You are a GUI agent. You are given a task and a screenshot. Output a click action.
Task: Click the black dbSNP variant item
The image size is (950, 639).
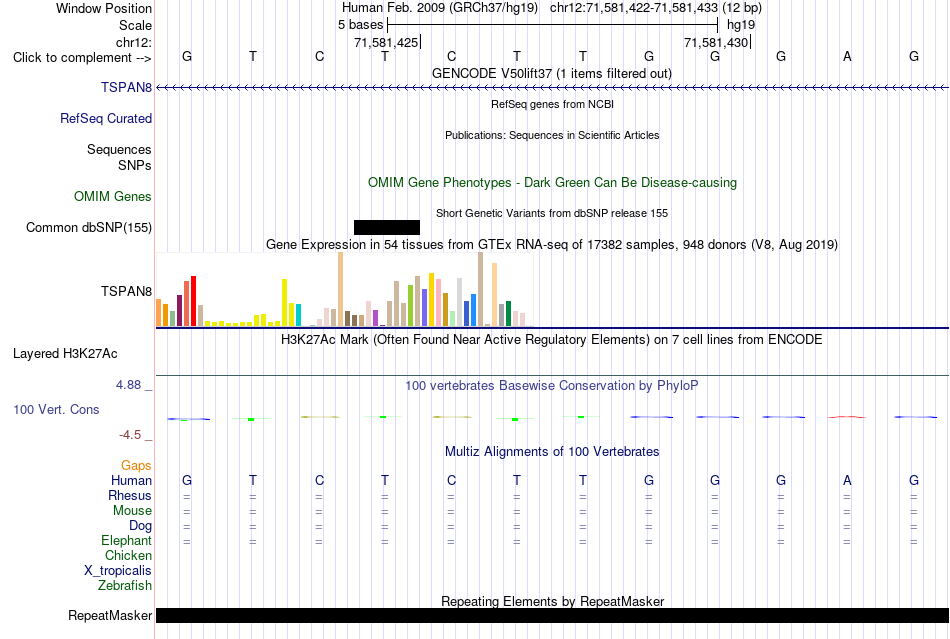(387, 227)
